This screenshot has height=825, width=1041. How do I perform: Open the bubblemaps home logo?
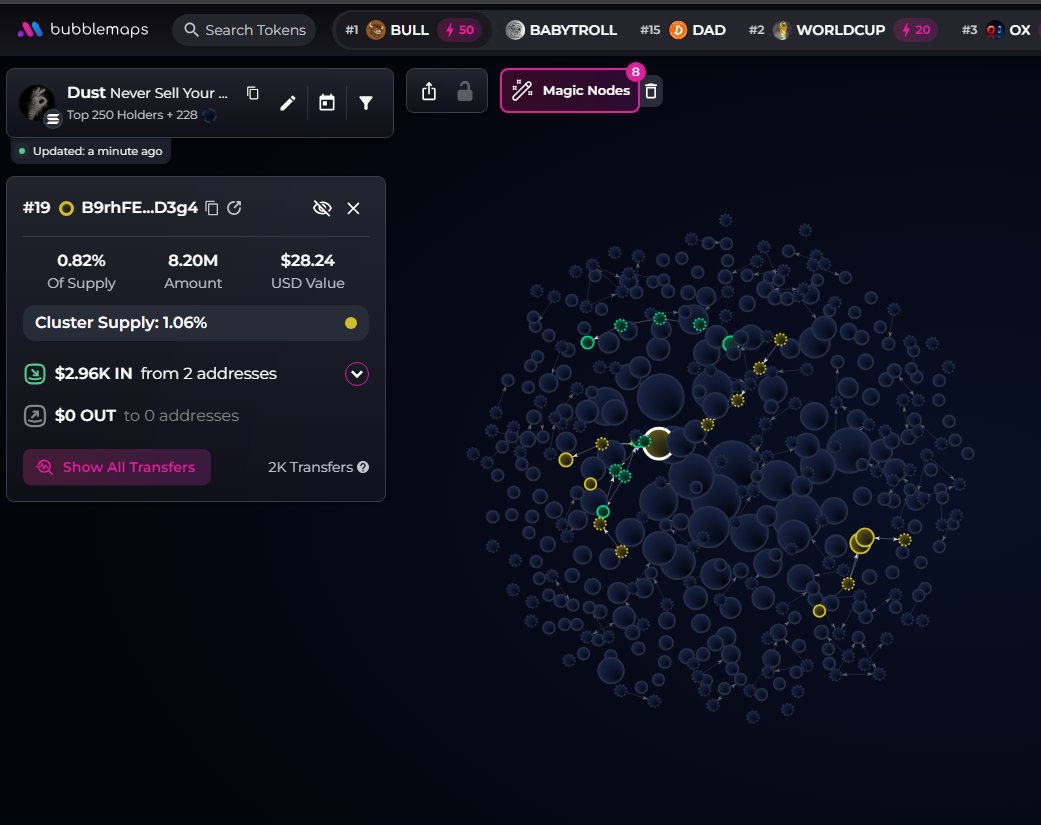point(83,29)
